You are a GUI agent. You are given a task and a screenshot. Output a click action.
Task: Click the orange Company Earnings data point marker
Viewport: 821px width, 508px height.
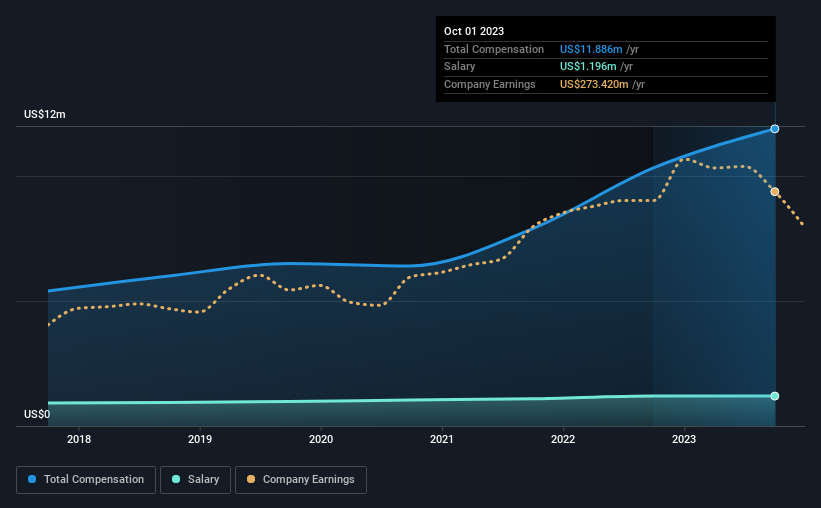coord(774,192)
